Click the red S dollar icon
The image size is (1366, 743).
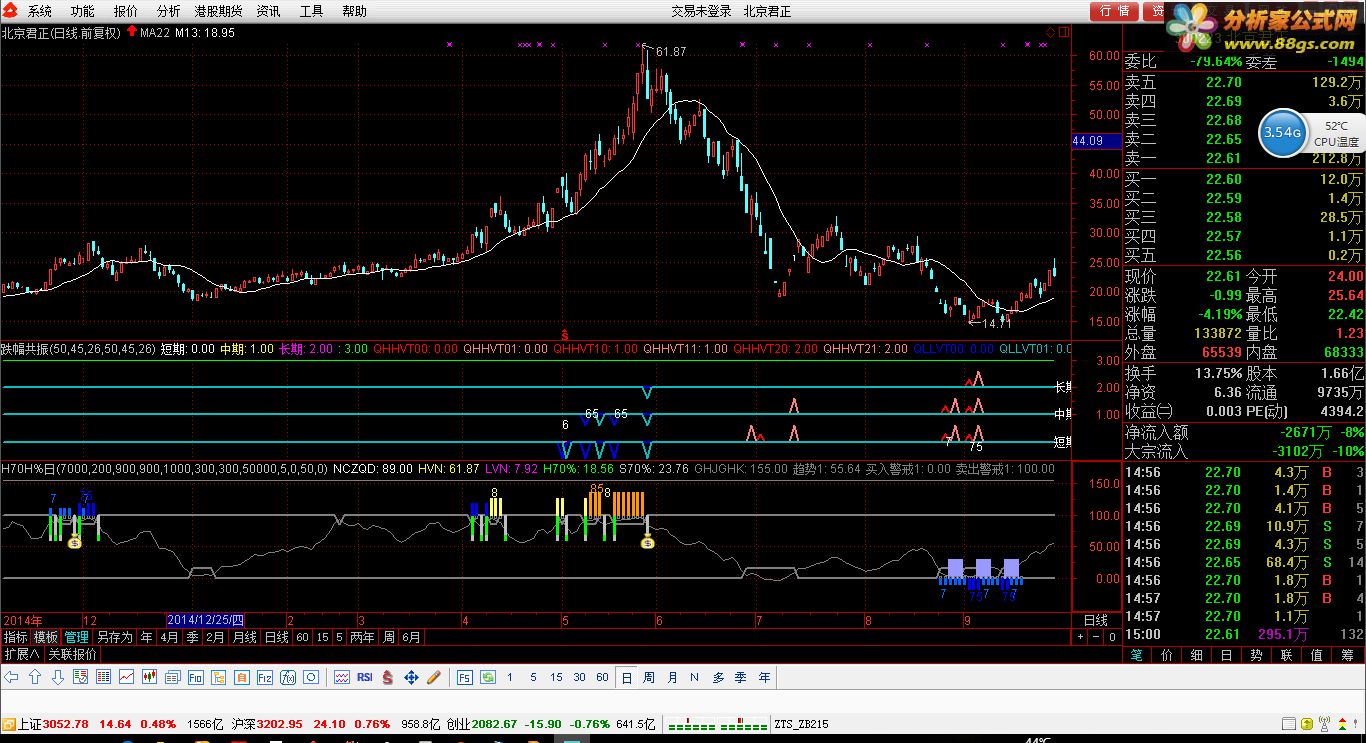387,677
